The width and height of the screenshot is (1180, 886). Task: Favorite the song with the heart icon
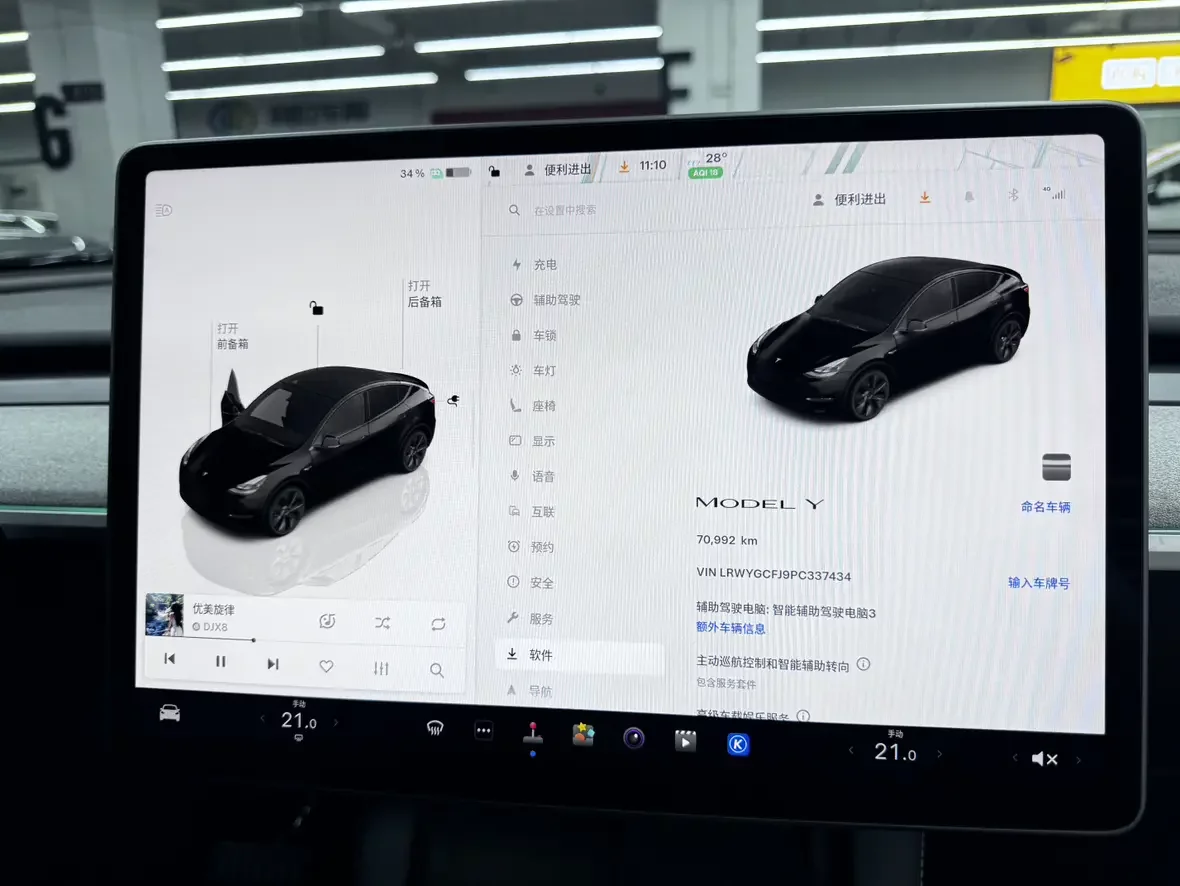[326, 666]
